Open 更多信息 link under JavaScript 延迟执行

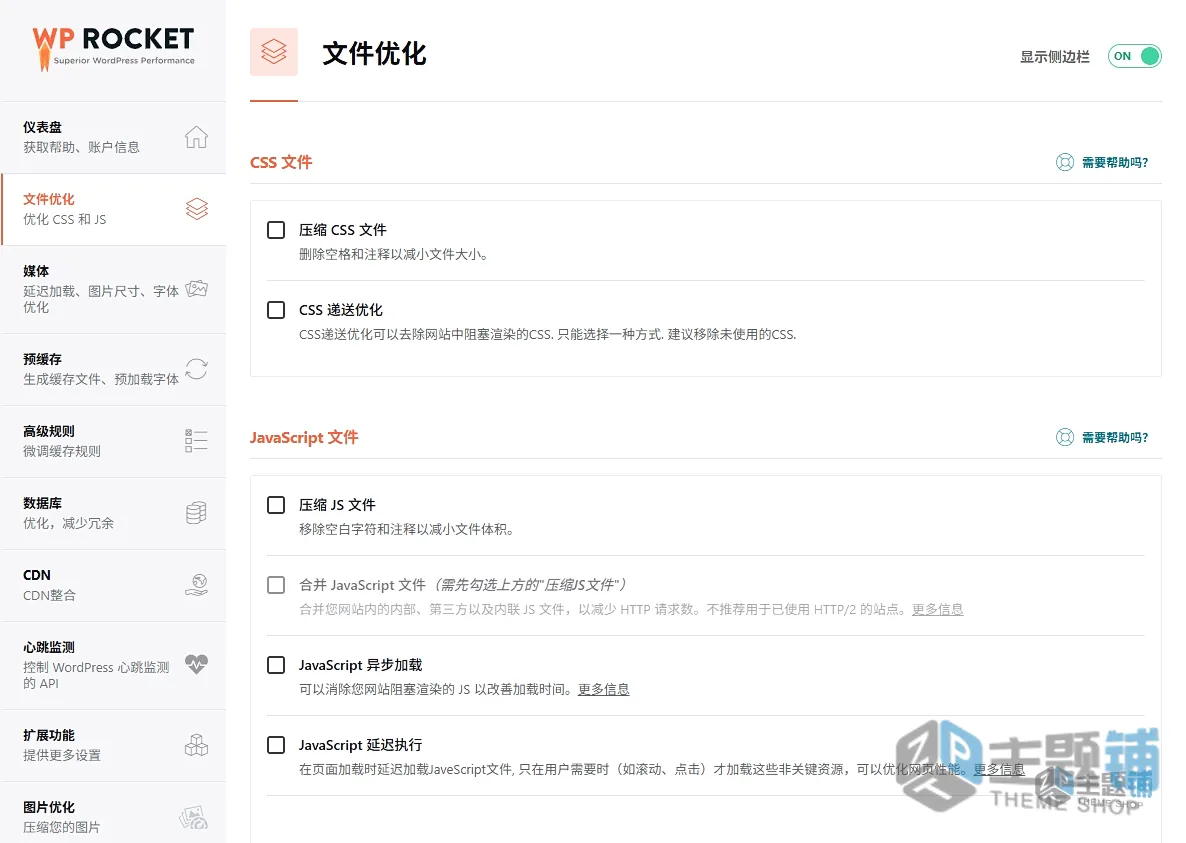tap(998, 770)
